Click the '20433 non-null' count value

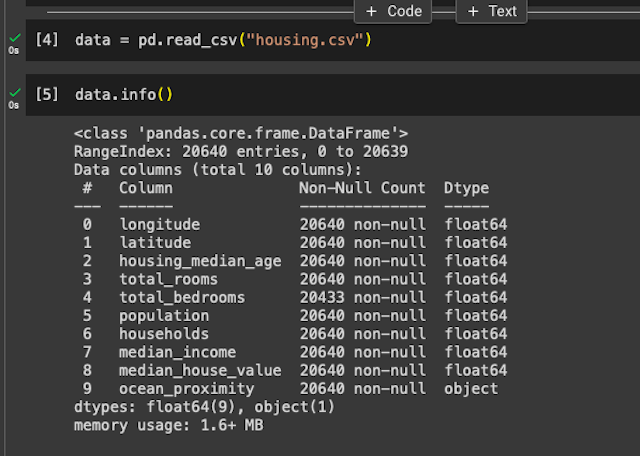point(363,298)
